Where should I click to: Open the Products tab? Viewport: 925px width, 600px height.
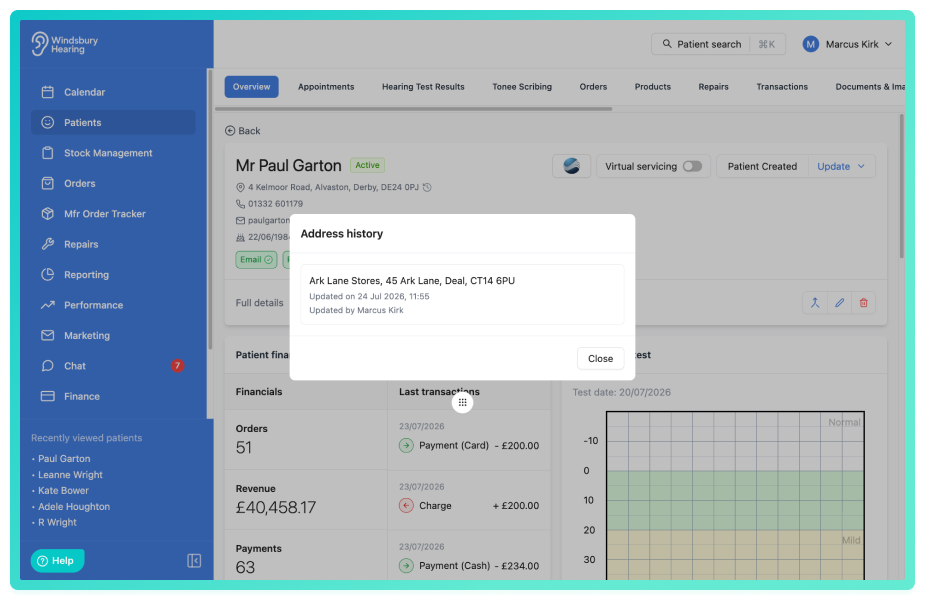click(x=652, y=87)
